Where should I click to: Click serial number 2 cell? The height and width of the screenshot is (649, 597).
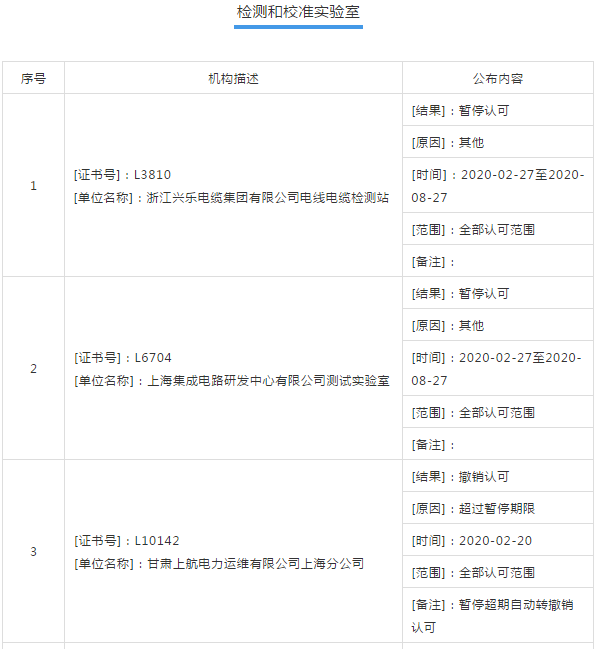34,368
